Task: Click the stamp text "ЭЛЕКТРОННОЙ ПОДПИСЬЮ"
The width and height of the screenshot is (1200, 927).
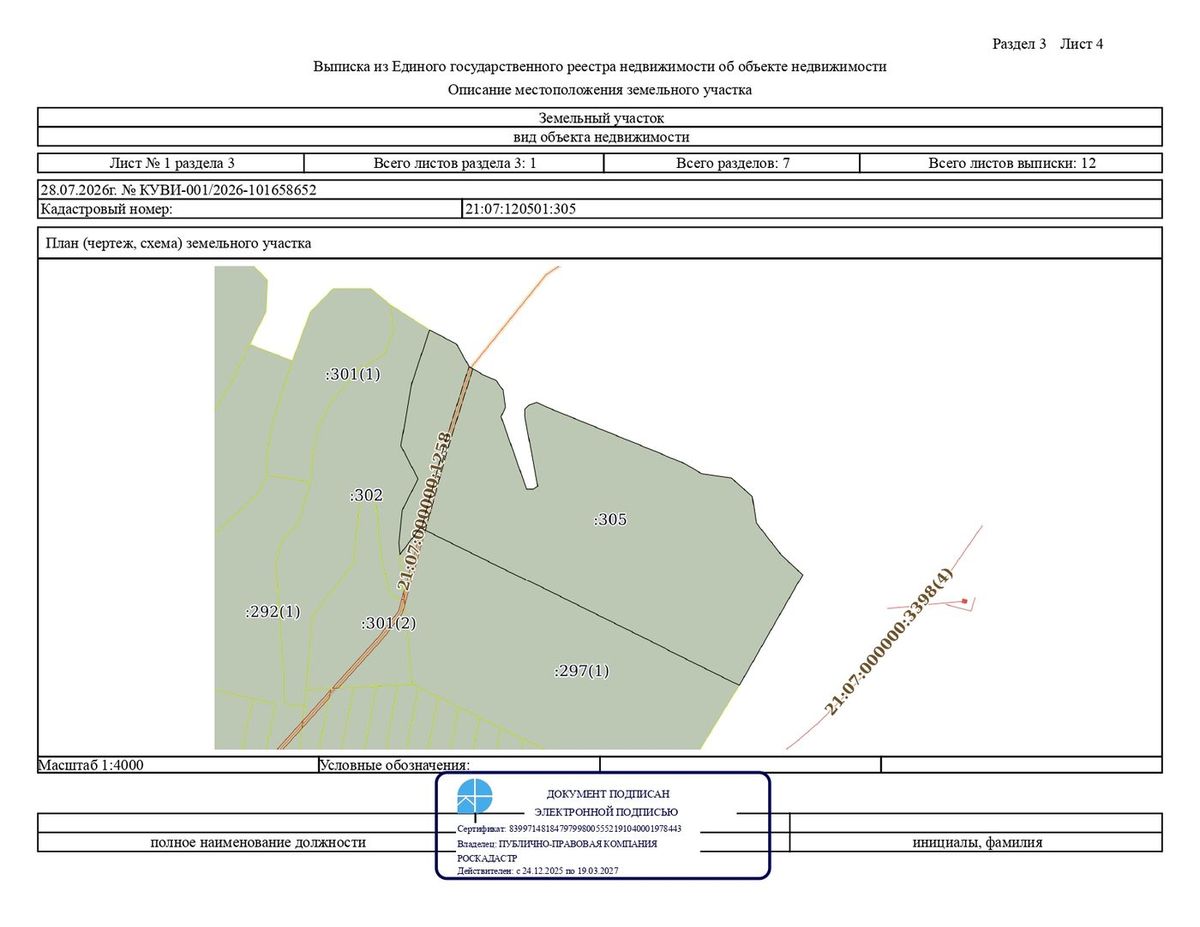Action: tap(606, 812)
